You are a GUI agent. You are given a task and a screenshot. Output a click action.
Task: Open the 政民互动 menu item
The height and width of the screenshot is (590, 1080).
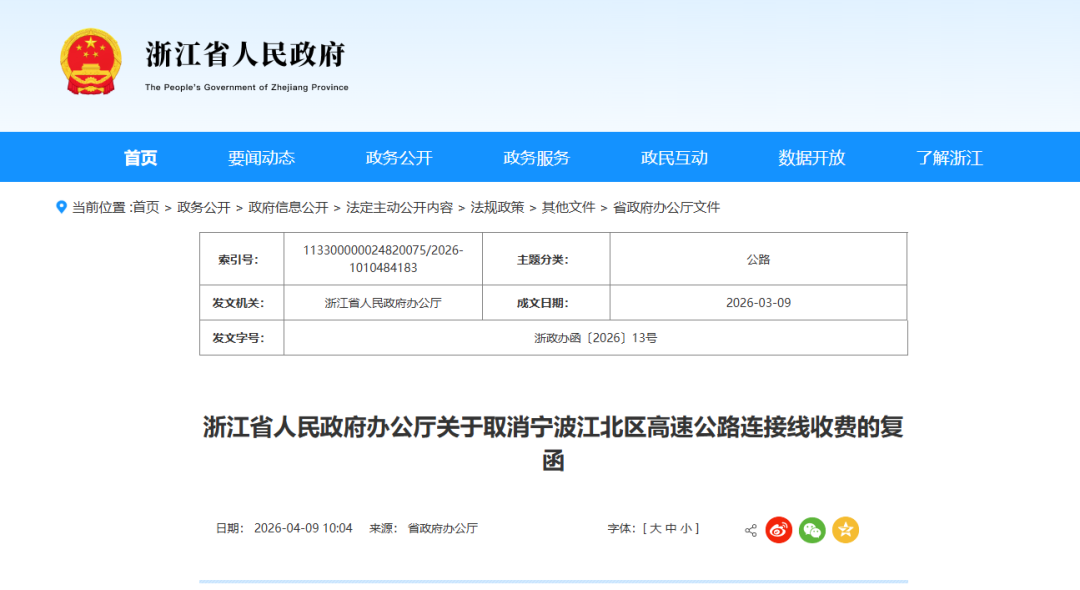(674, 157)
